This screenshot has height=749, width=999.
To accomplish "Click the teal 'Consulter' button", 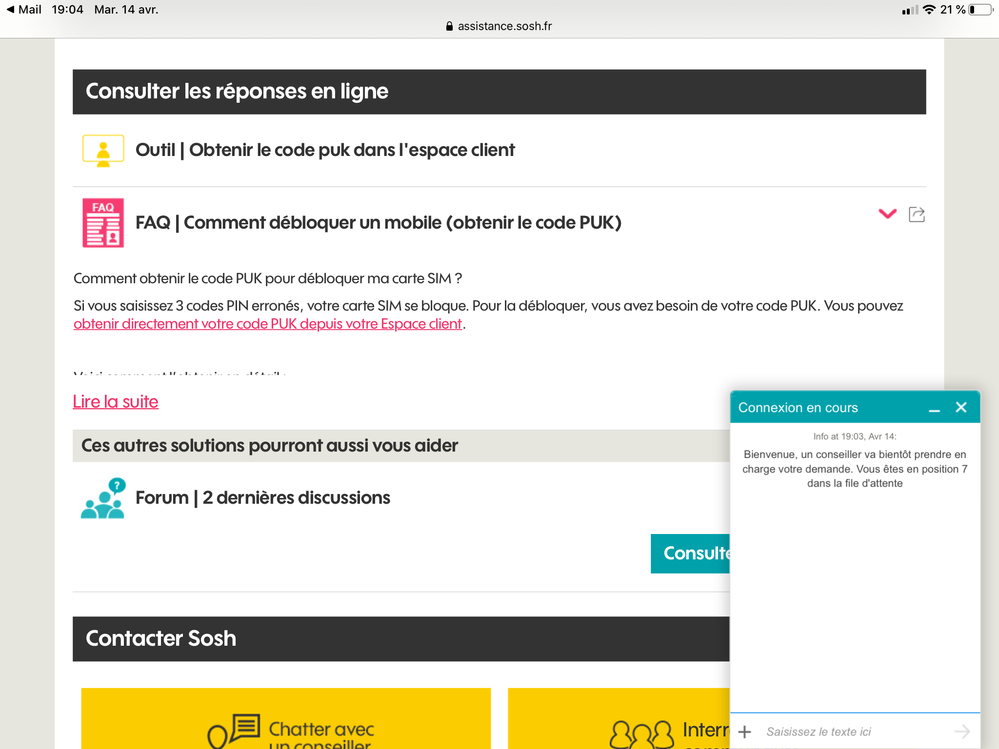I will click(691, 553).
